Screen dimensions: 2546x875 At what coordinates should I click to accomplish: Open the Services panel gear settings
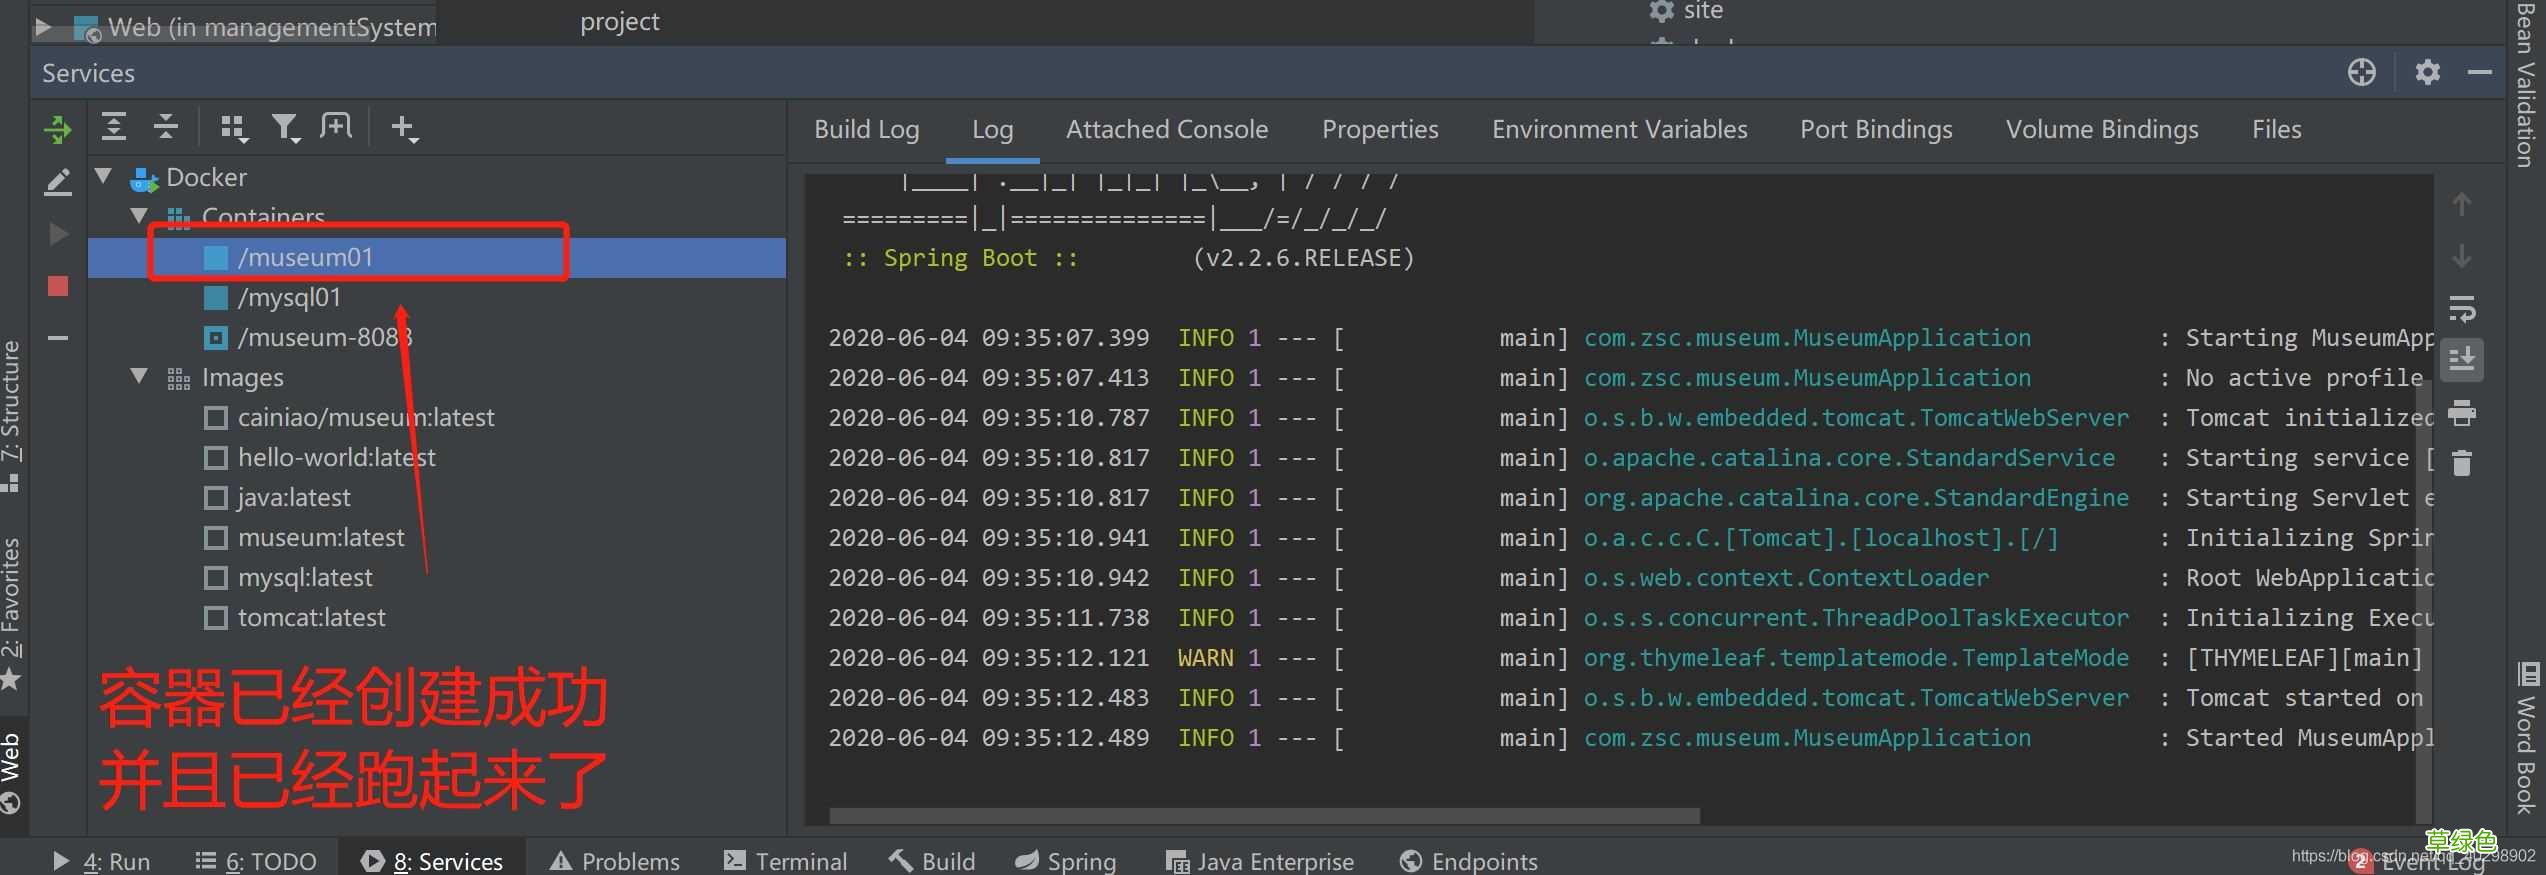[x=2427, y=72]
